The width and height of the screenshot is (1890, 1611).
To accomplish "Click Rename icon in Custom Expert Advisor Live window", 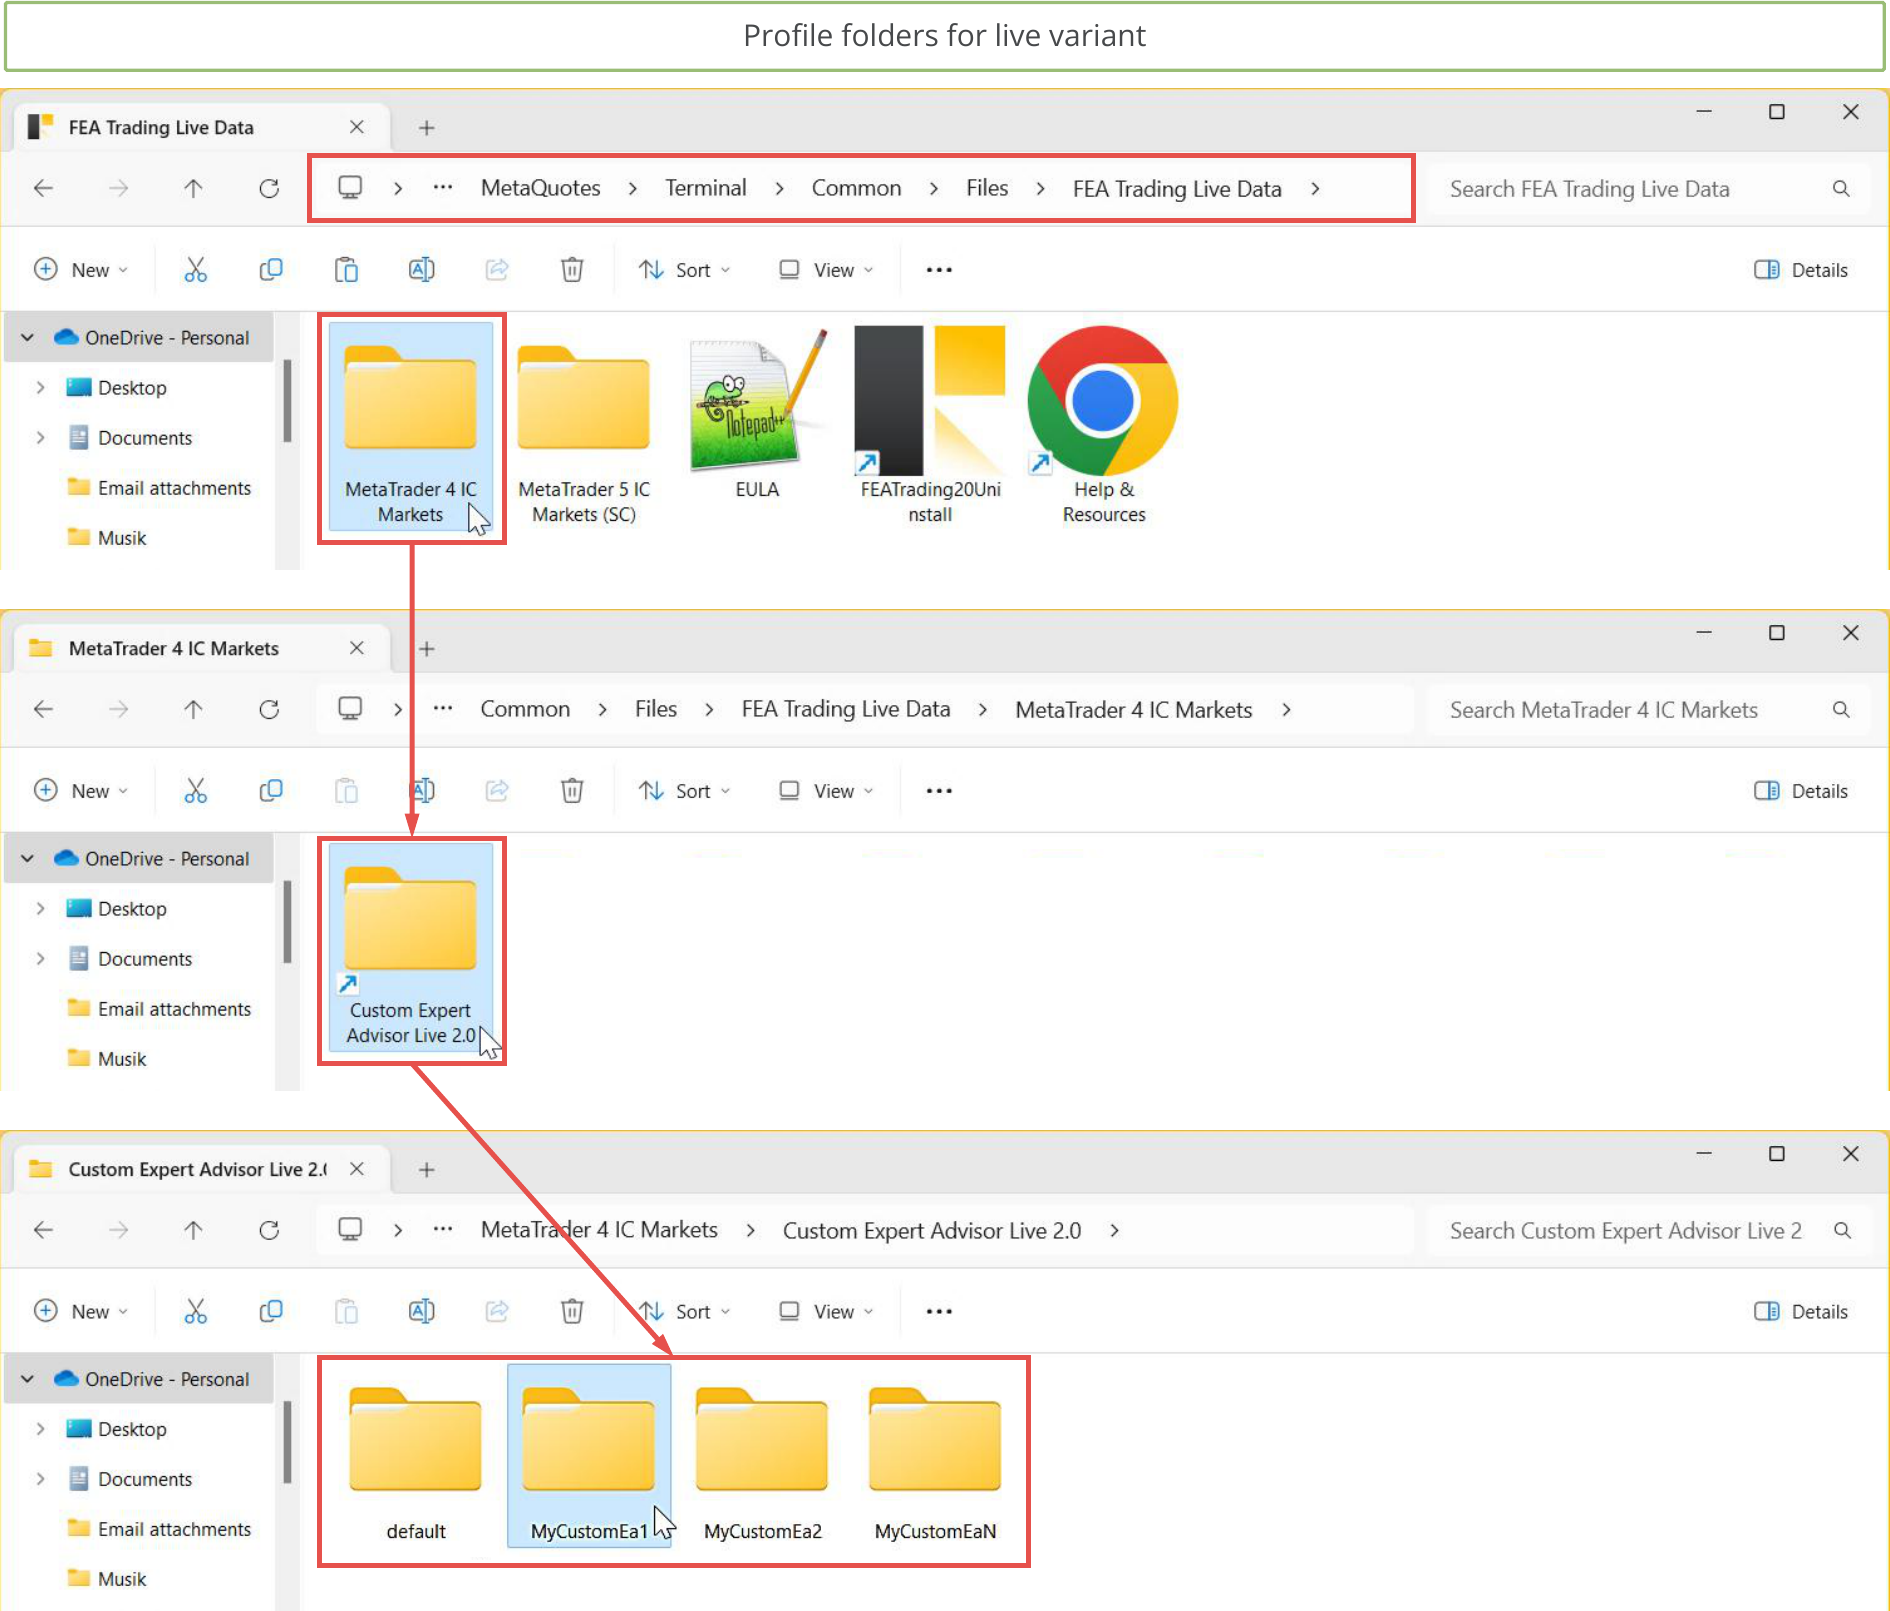I will pyautogui.click(x=422, y=1312).
